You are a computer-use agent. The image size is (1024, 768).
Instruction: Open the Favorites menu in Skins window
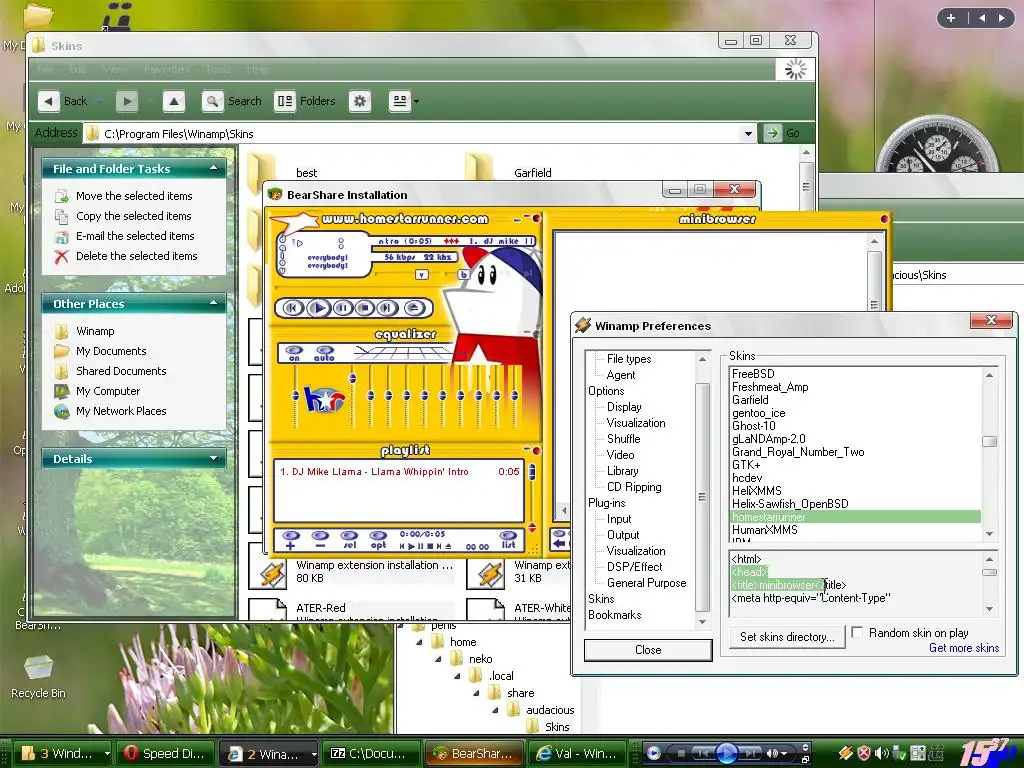coord(167,69)
